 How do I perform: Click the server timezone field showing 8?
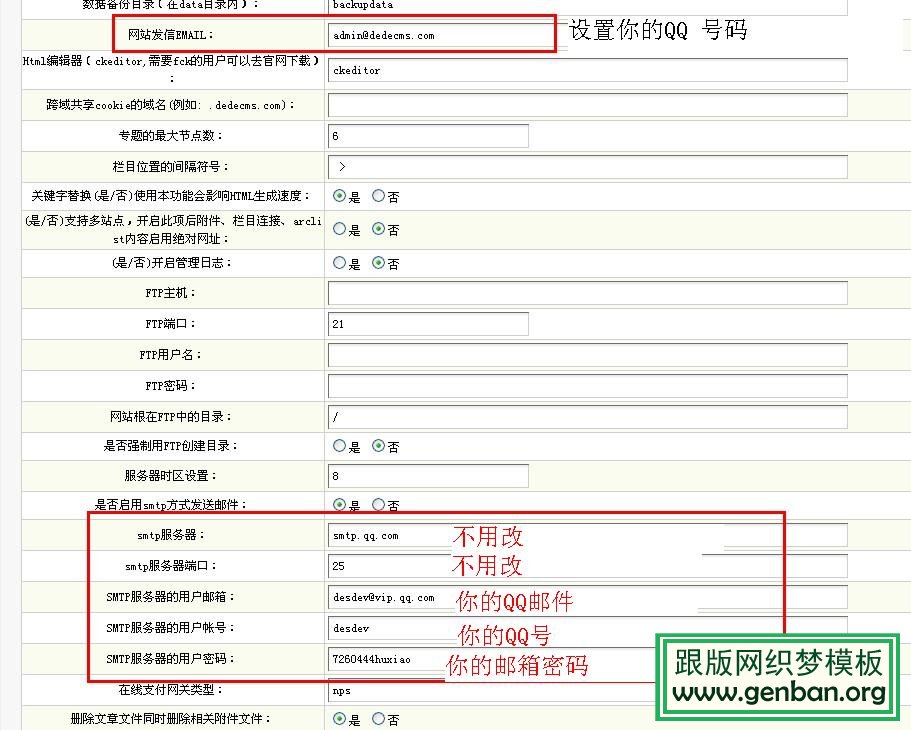[x=428, y=475]
